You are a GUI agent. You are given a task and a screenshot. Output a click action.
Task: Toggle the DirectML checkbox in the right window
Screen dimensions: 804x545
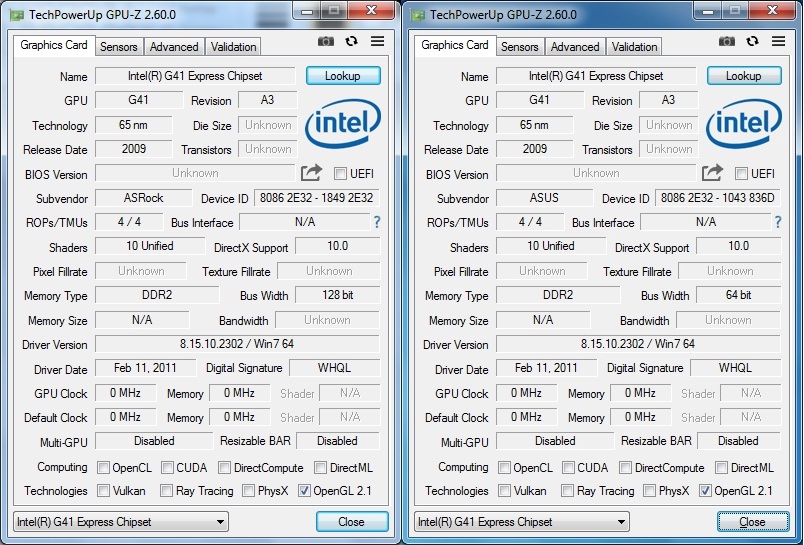721,468
